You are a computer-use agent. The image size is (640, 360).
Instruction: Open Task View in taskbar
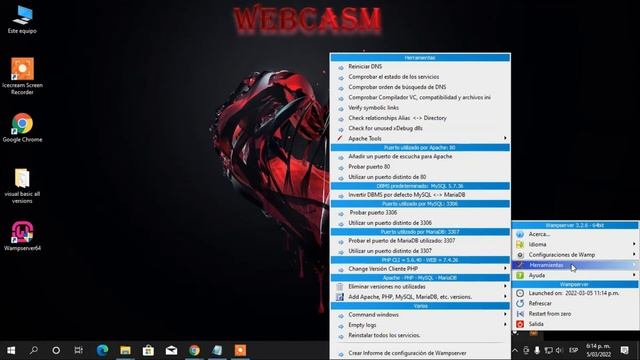(x=78, y=350)
